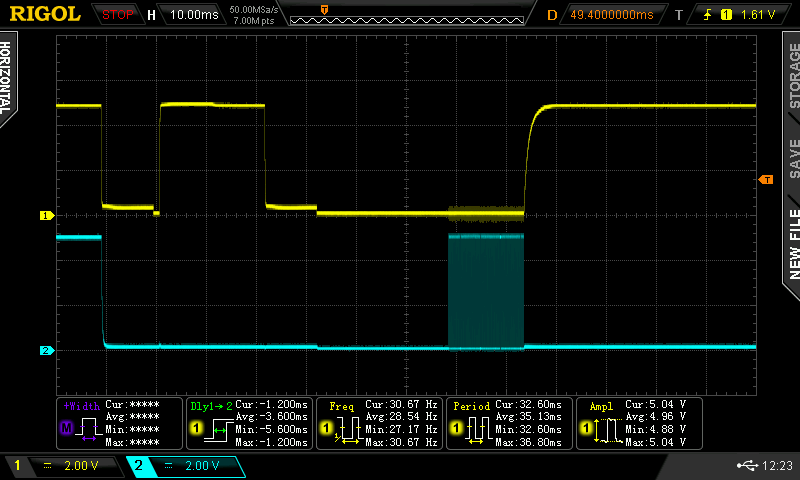Click the yellow 1 badge in Ampl panel
Image resolution: width=800 pixels, height=480 pixels.
tap(586, 428)
